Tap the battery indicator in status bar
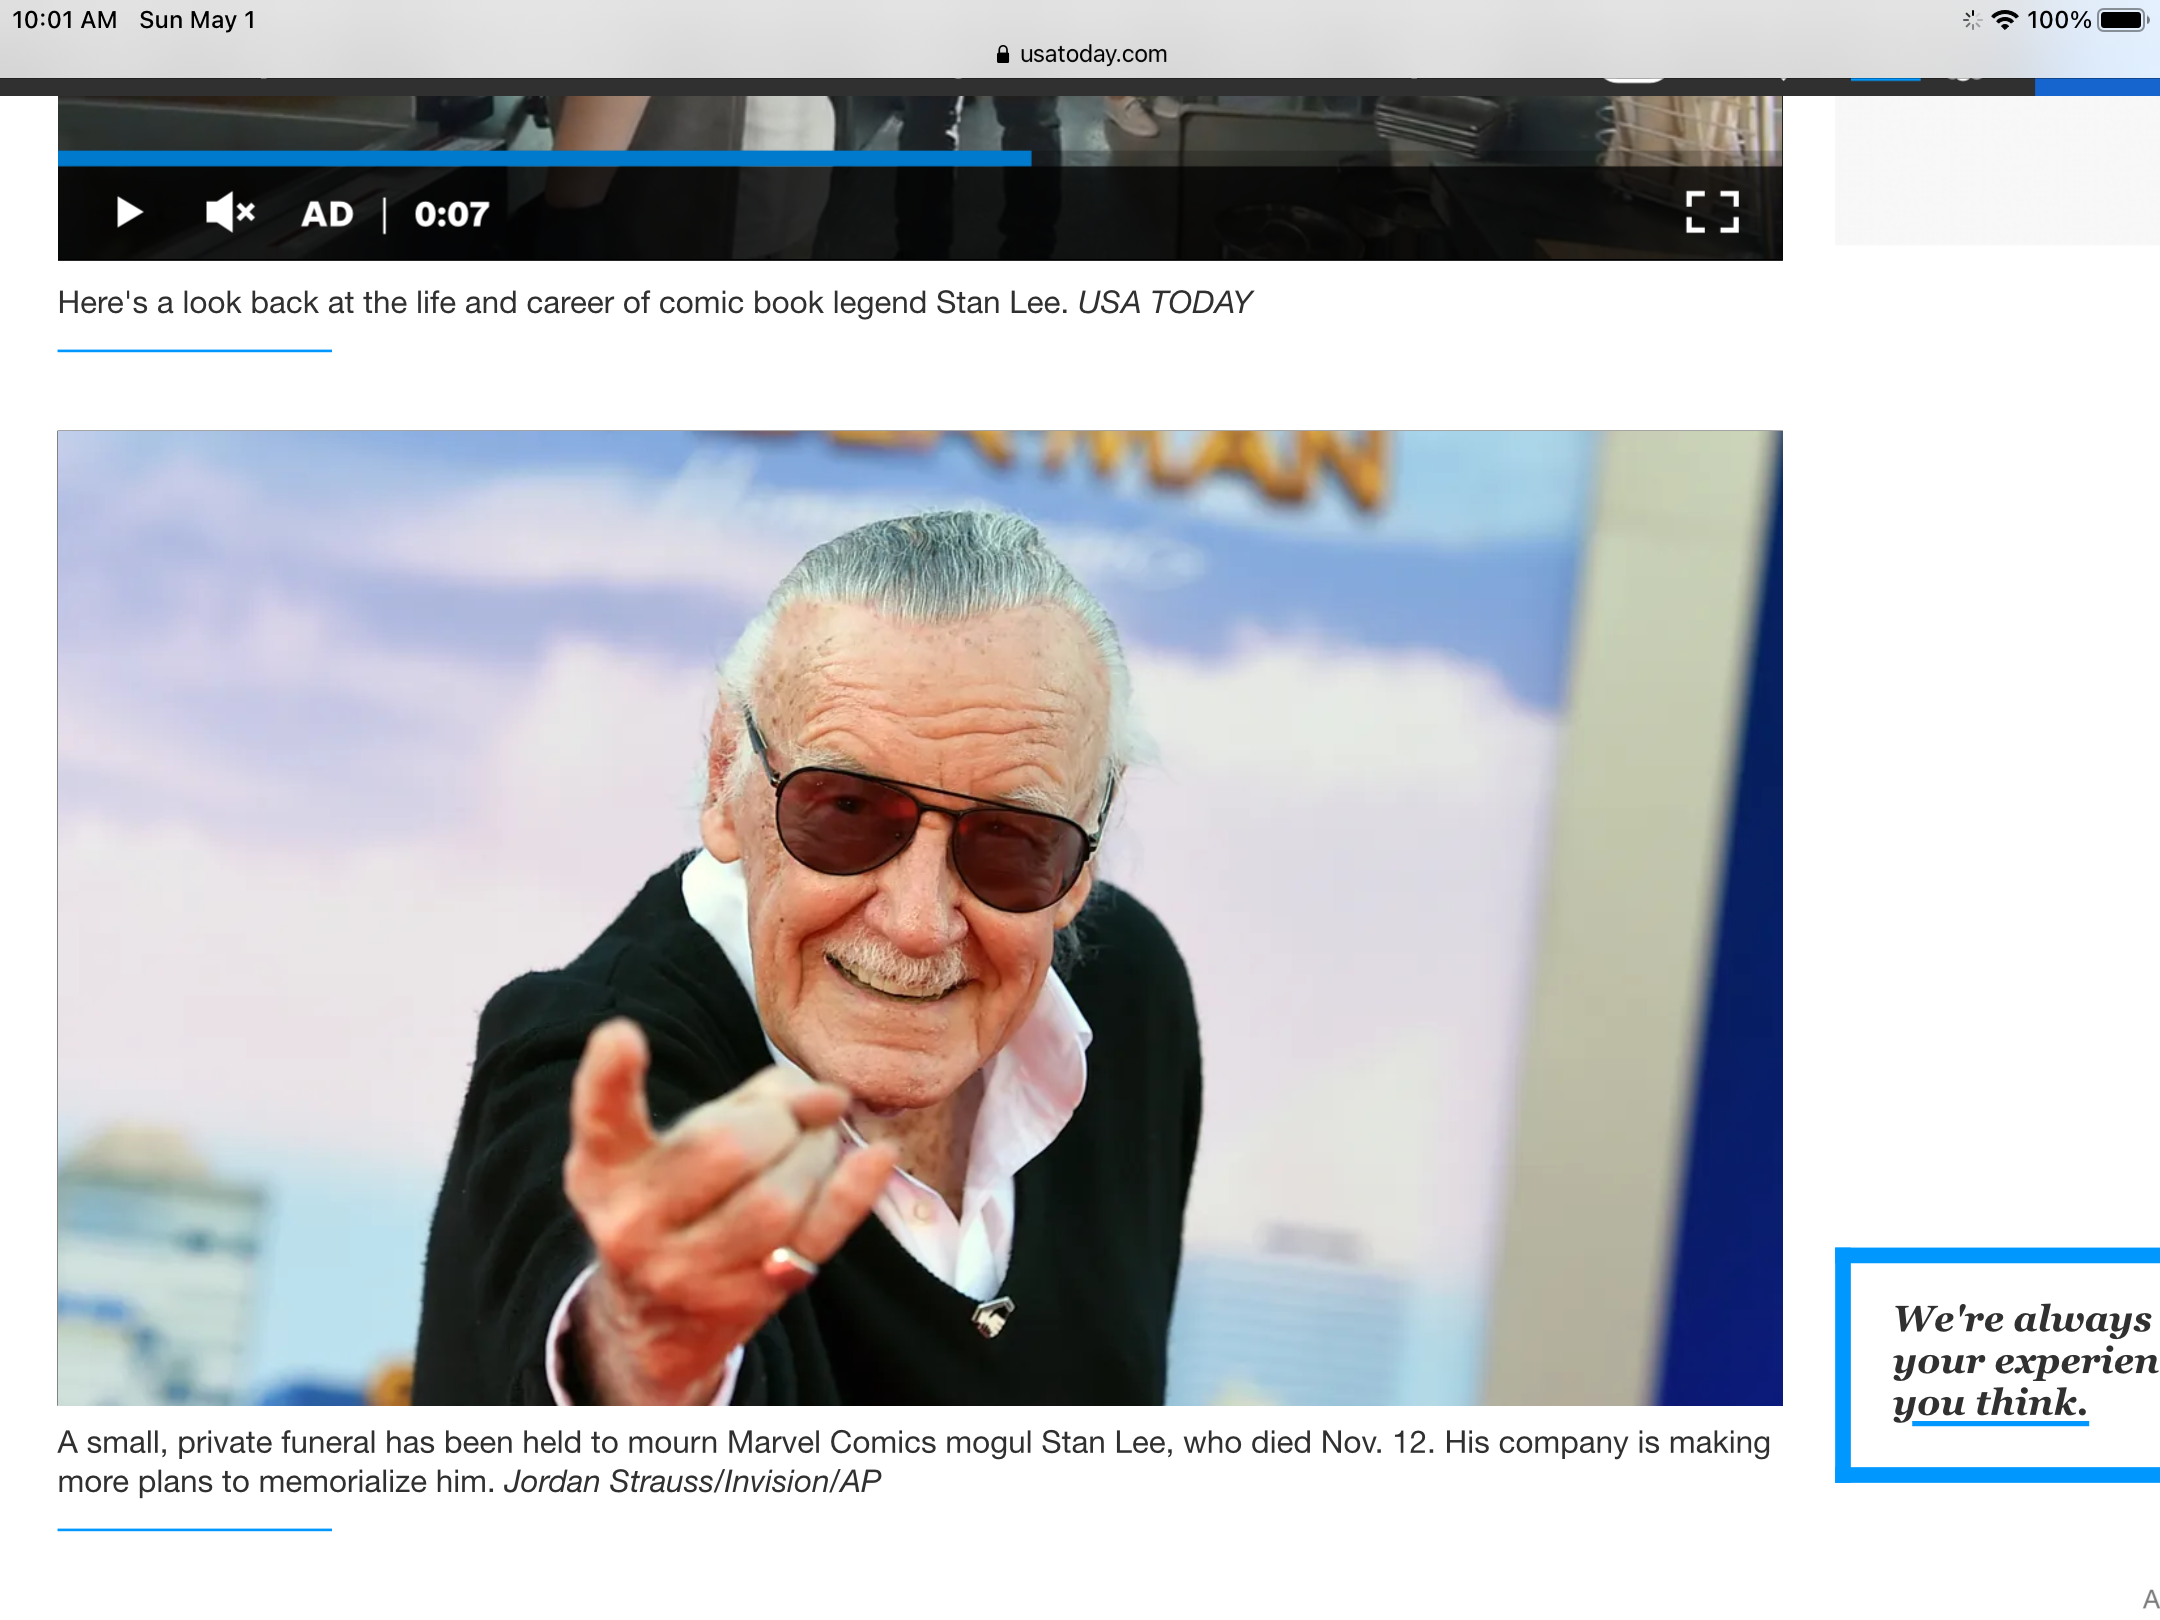2160x1620 pixels. tap(2122, 20)
